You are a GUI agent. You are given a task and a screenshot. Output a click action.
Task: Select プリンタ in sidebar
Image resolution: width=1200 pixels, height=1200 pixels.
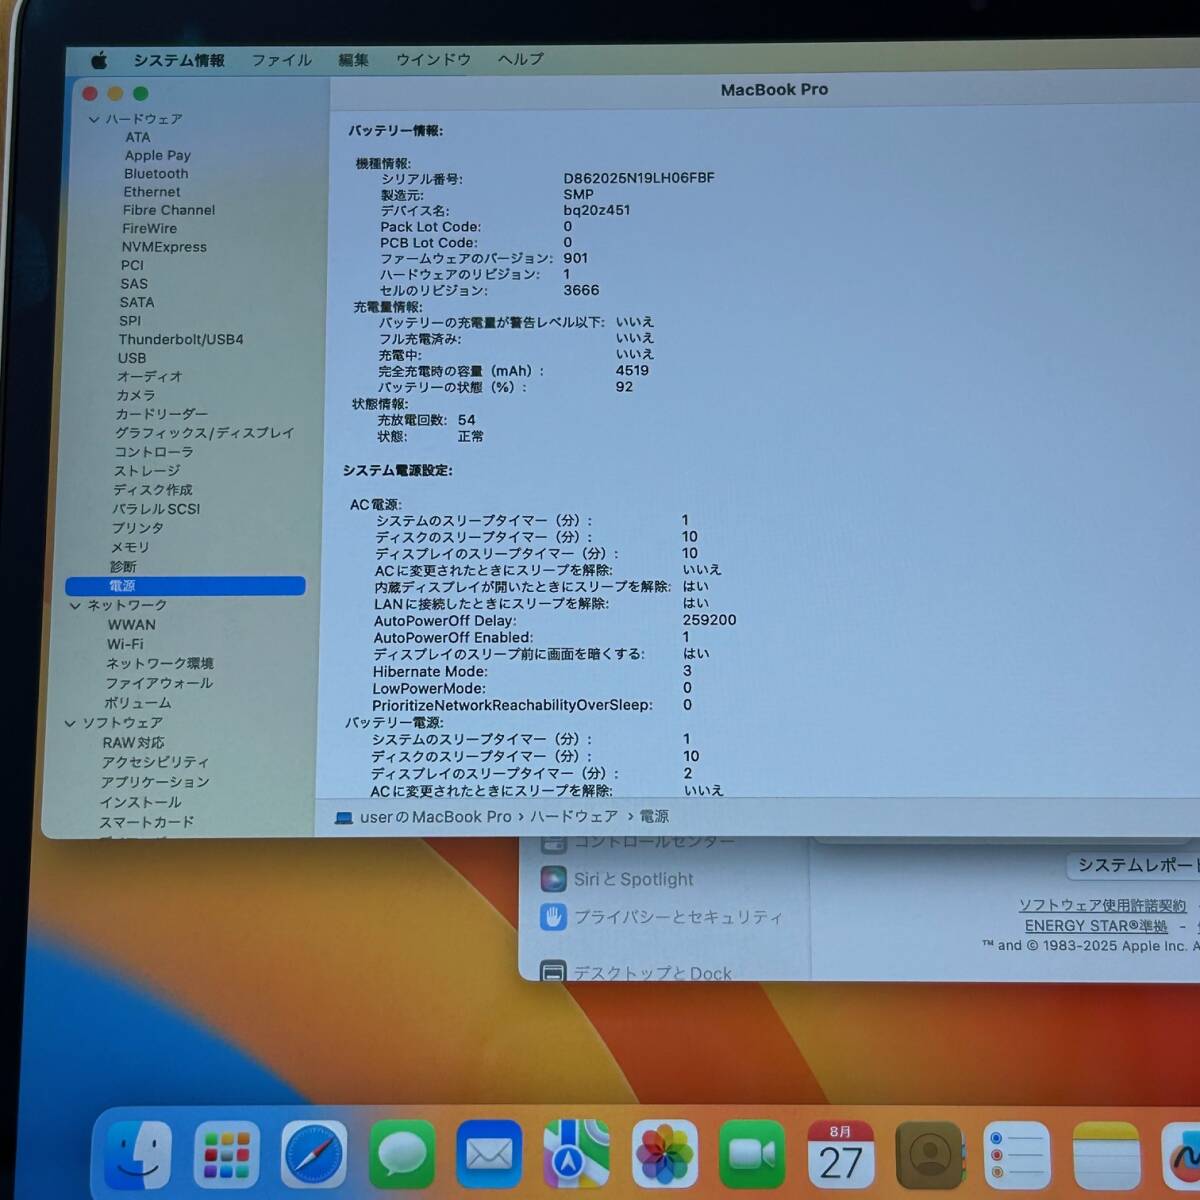point(137,528)
